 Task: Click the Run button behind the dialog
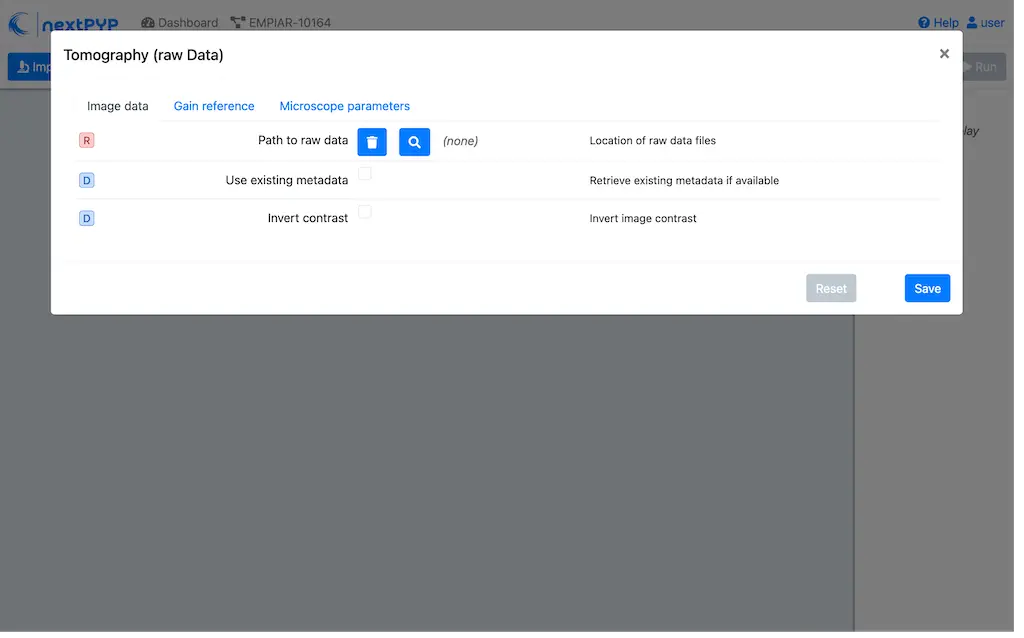pyautogui.click(x=984, y=67)
